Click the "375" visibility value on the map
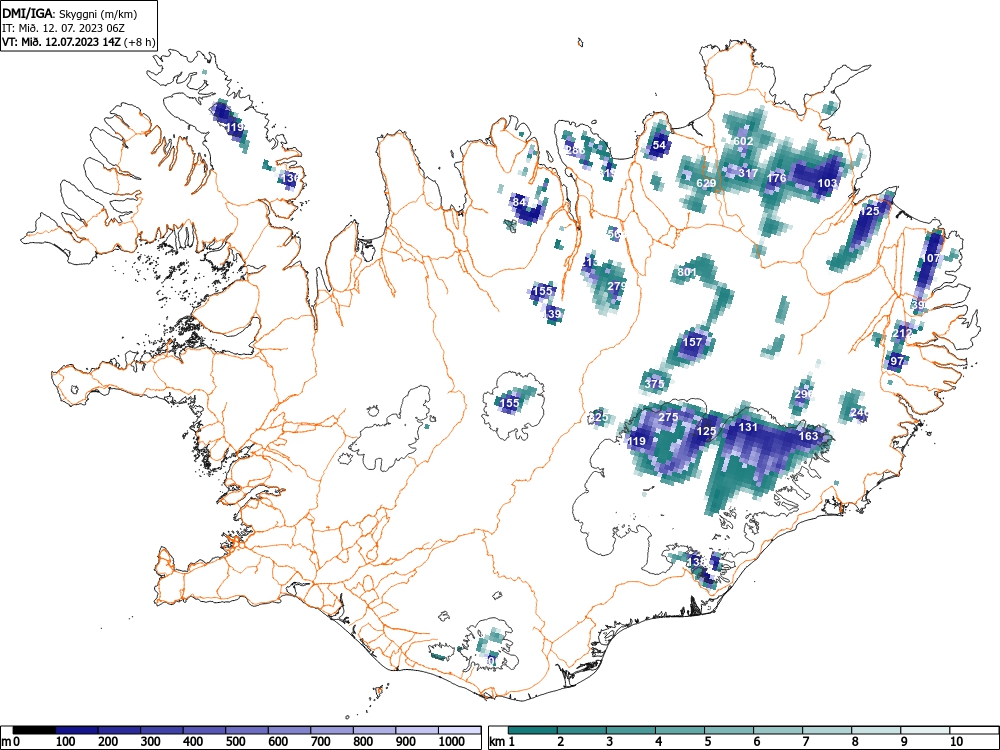Screen dimensions: 1000x750 click(x=654, y=384)
